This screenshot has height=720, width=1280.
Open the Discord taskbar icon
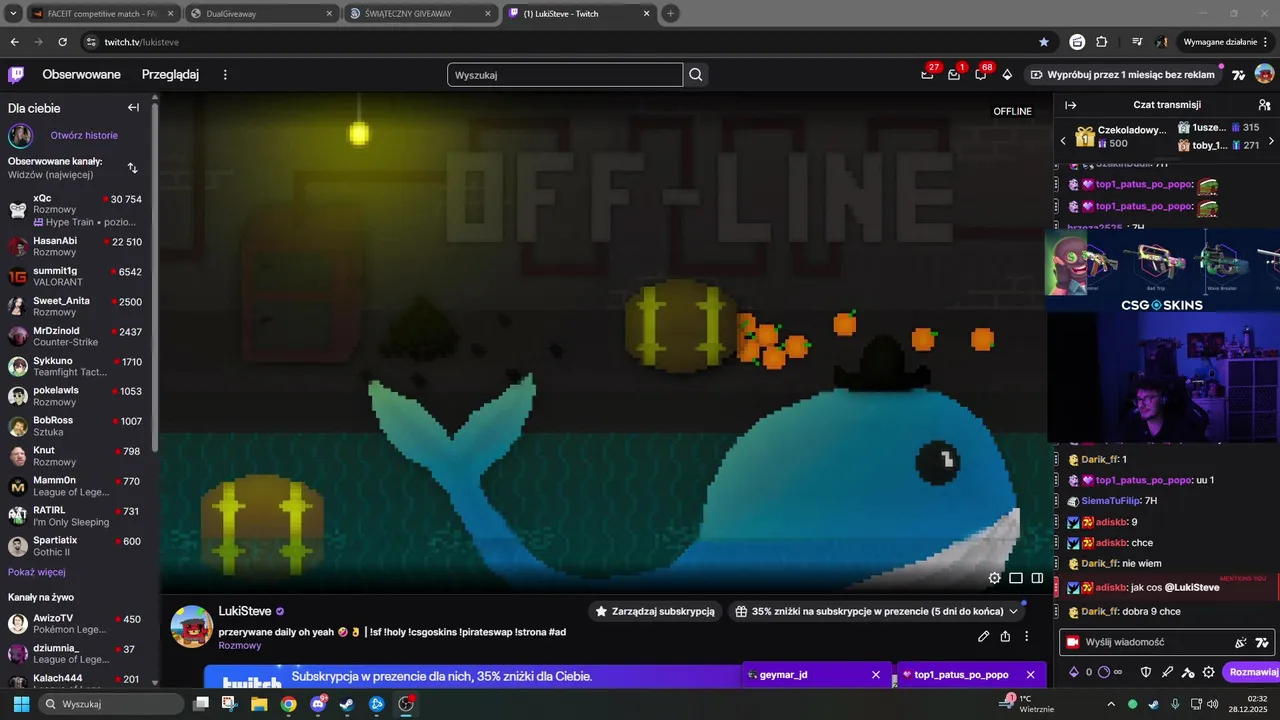(x=318, y=704)
